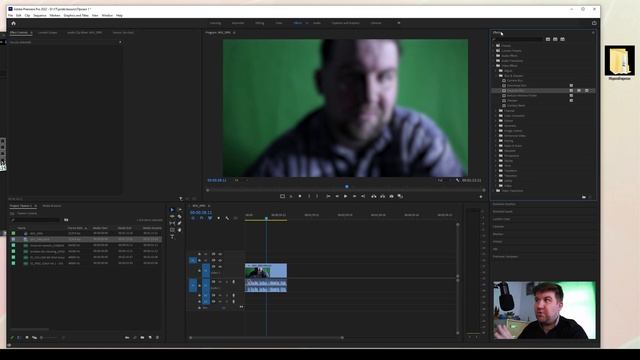Click Lift button in Program monitor

(373, 196)
